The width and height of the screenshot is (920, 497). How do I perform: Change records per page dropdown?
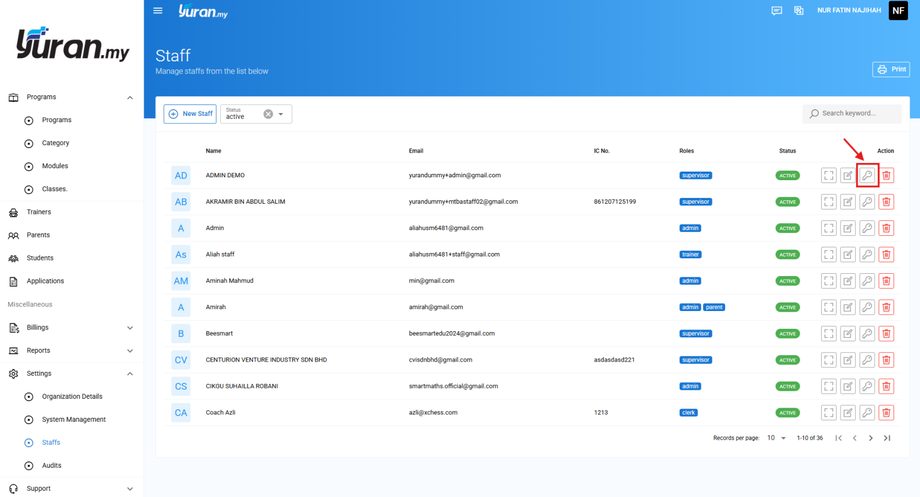click(x=776, y=438)
